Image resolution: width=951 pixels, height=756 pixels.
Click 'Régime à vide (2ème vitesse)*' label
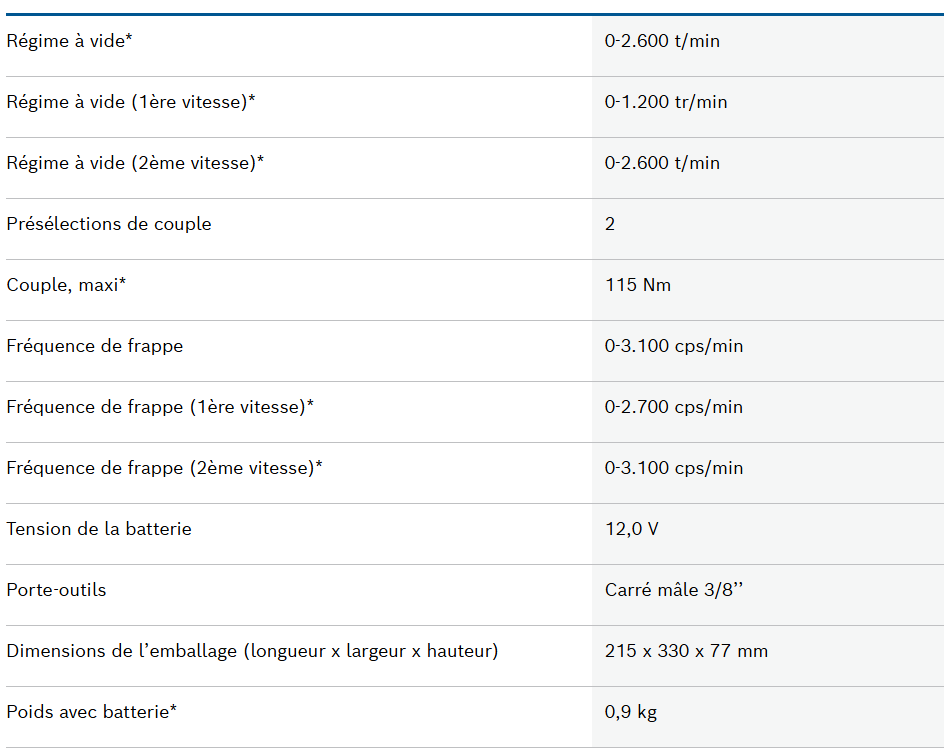[135, 163]
